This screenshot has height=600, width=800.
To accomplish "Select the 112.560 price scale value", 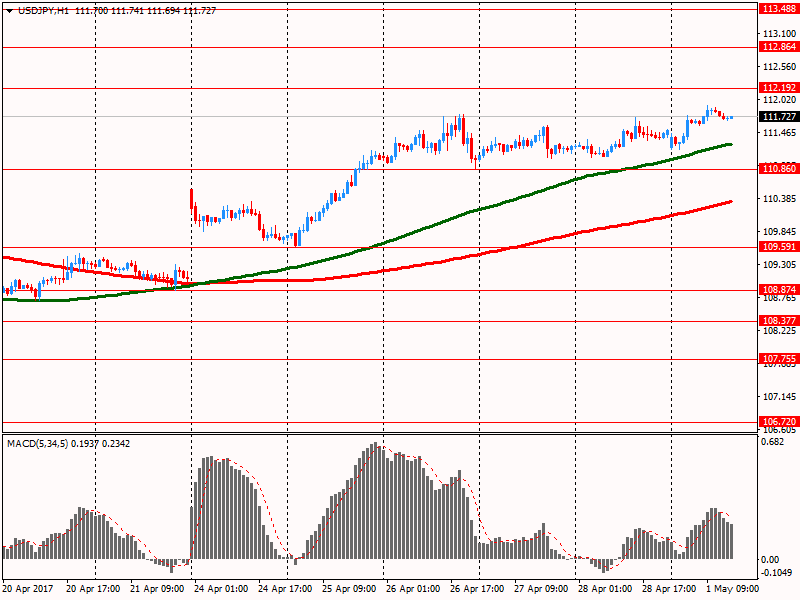I will [779, 67].
